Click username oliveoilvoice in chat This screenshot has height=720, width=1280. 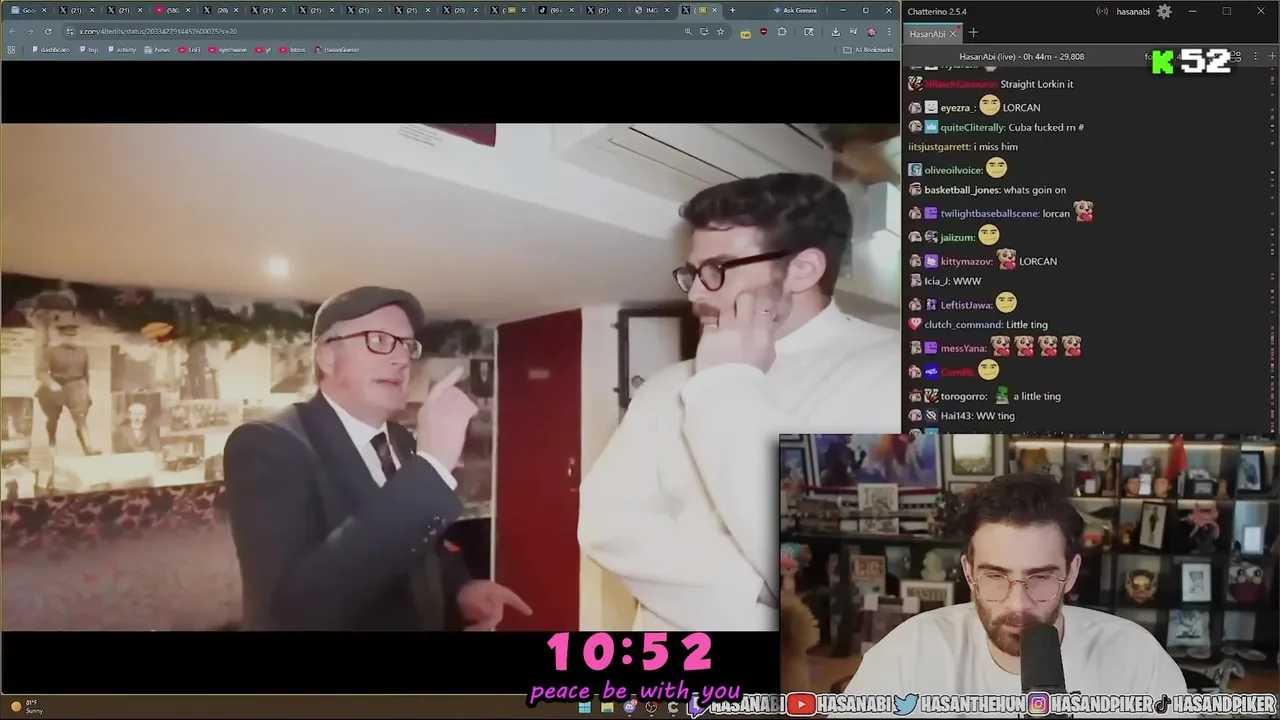coord(953,170)
